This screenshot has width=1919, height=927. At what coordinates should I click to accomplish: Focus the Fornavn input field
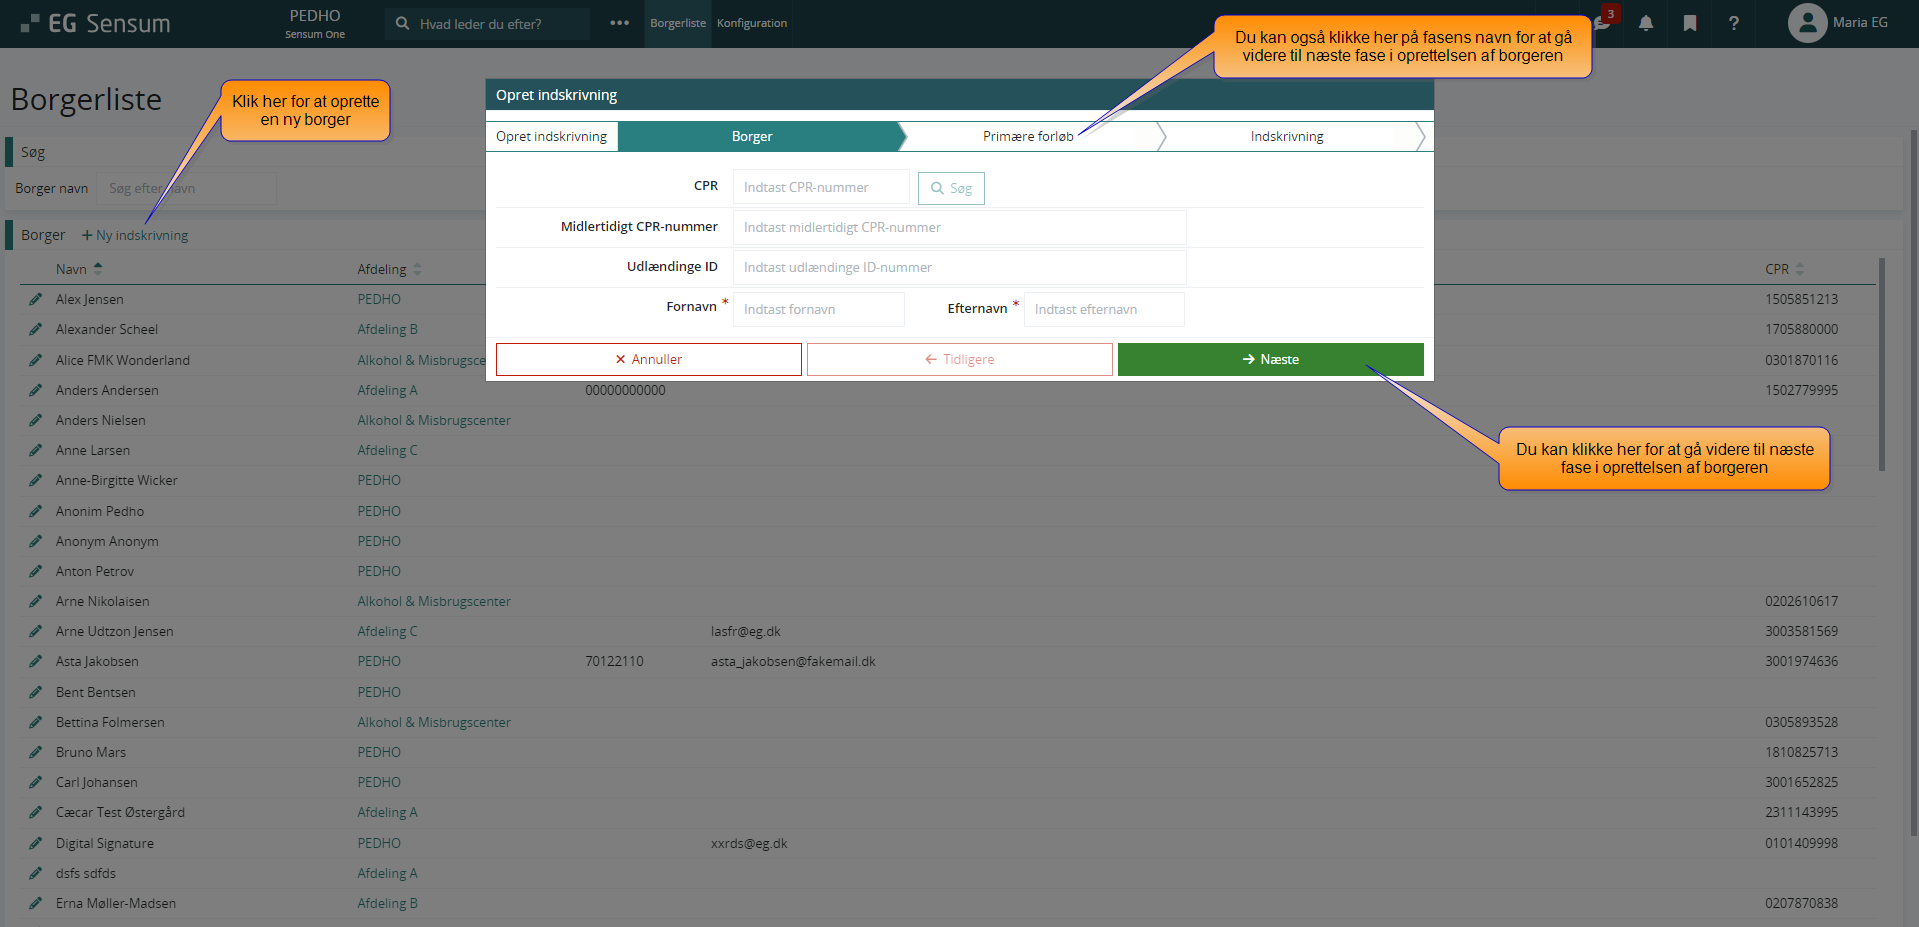pos(818,309)
